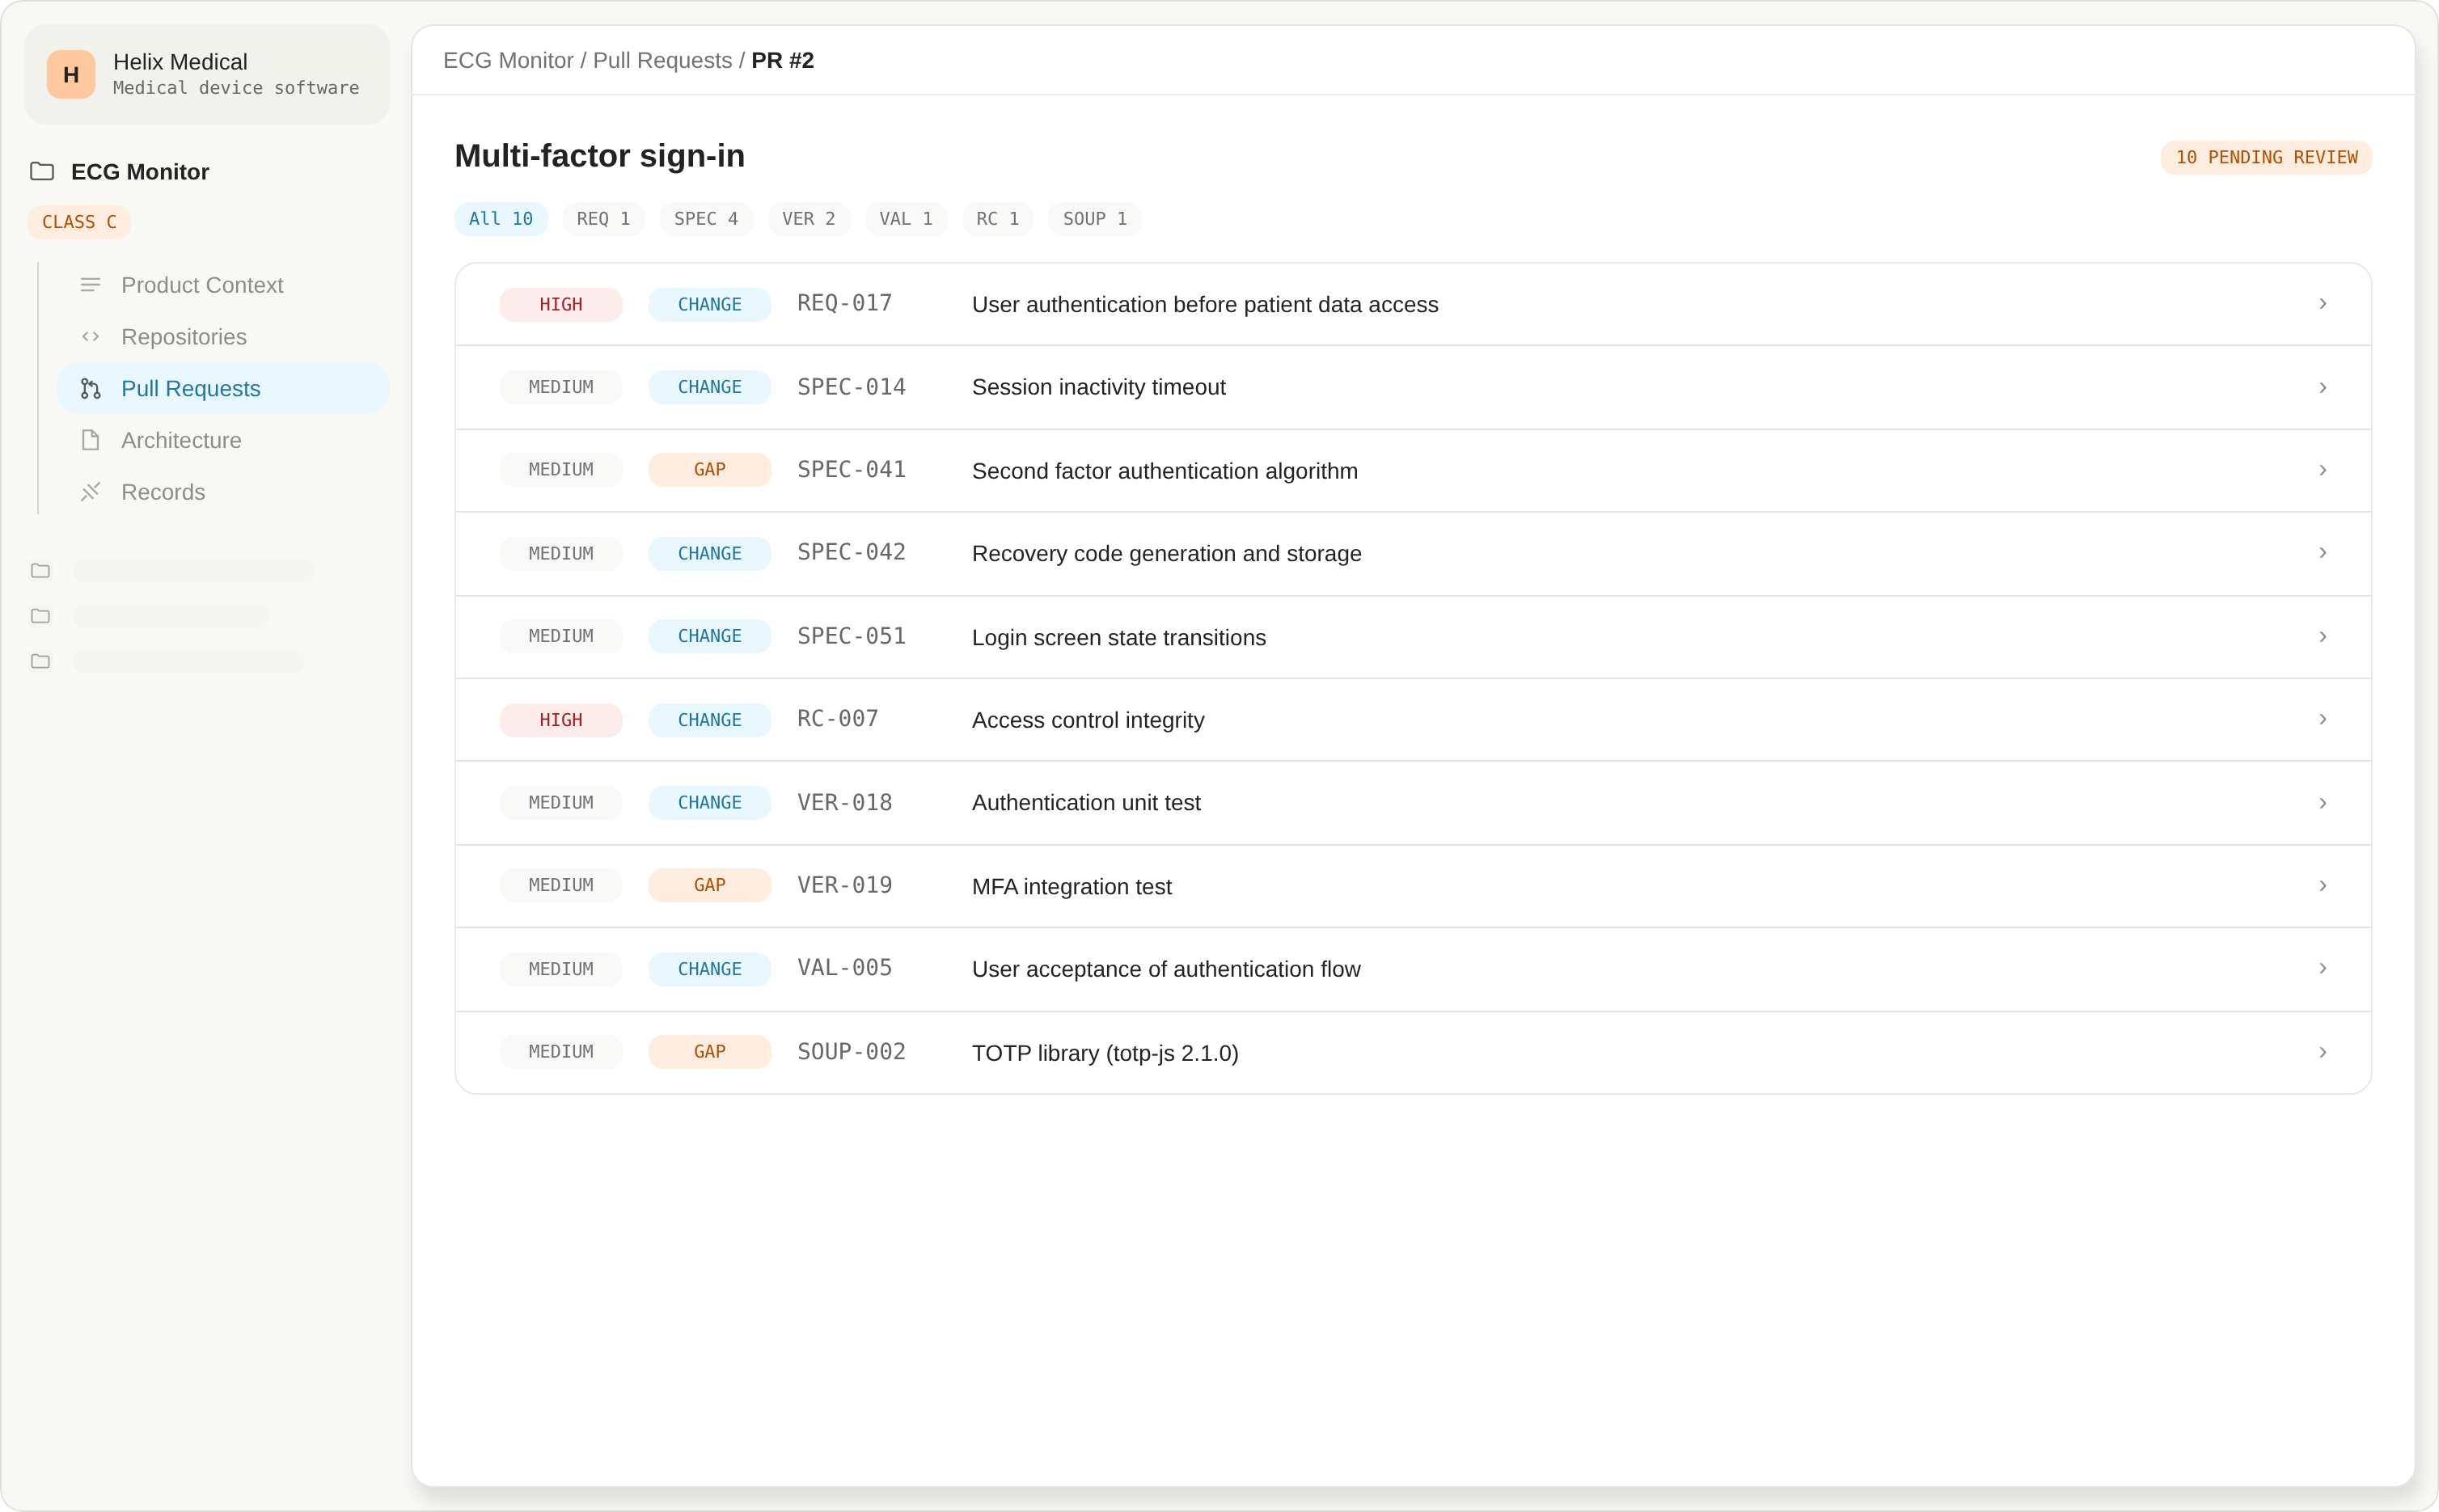Expand the SPEC-014 row chevron
The width and height of the screenshot is (2439, 1512).
tap(2323, 387)
